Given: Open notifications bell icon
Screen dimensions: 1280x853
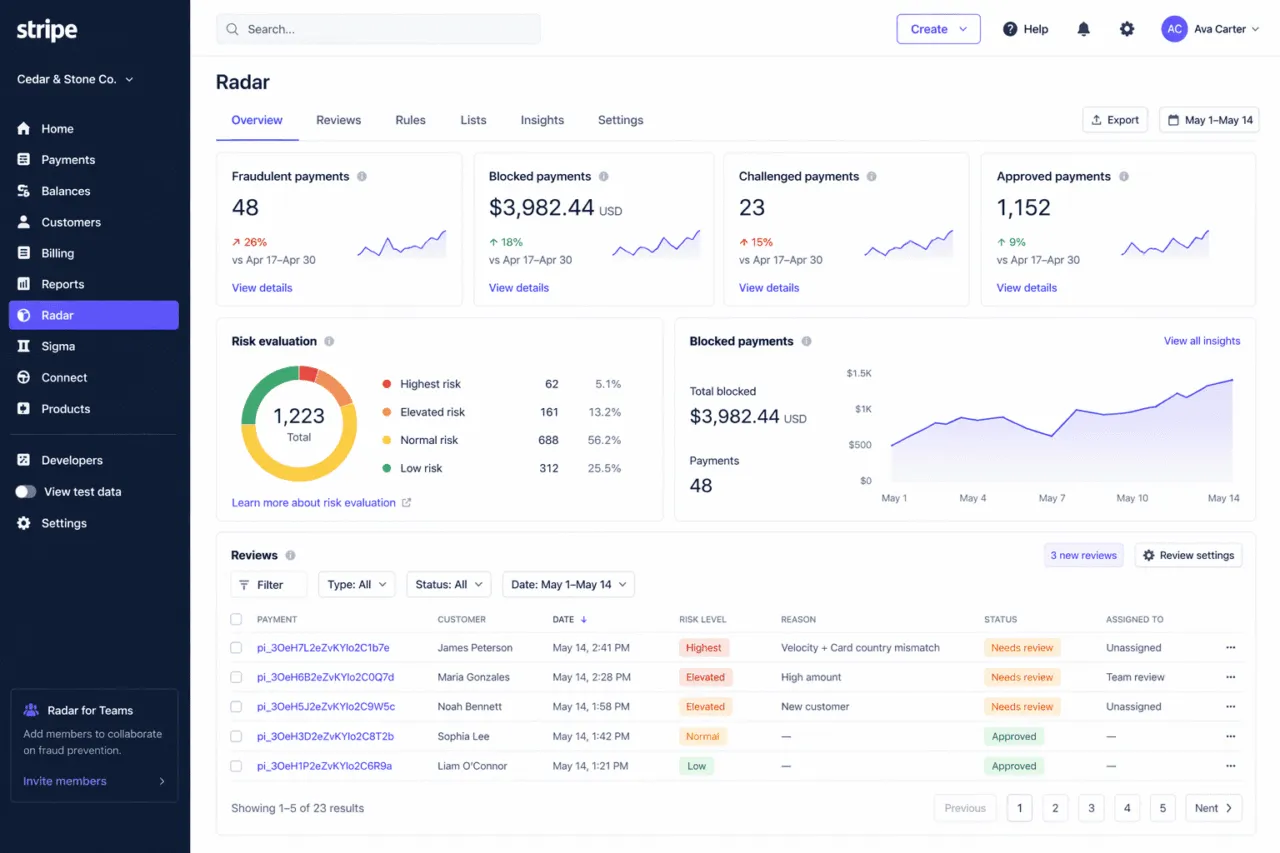Looking at the screenshot, I should 1083,29.
